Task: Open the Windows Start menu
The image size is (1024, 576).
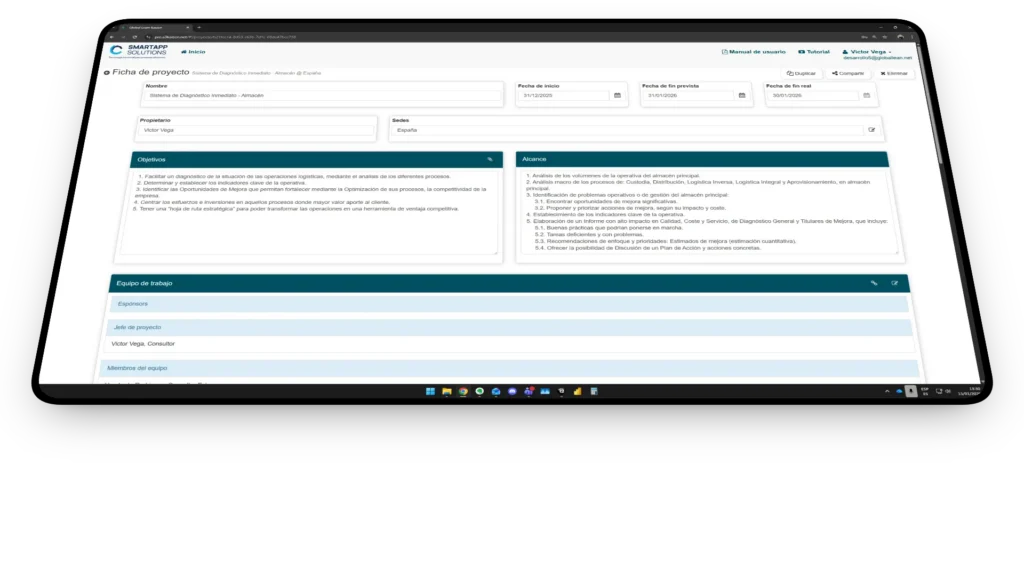Action: 431,391
